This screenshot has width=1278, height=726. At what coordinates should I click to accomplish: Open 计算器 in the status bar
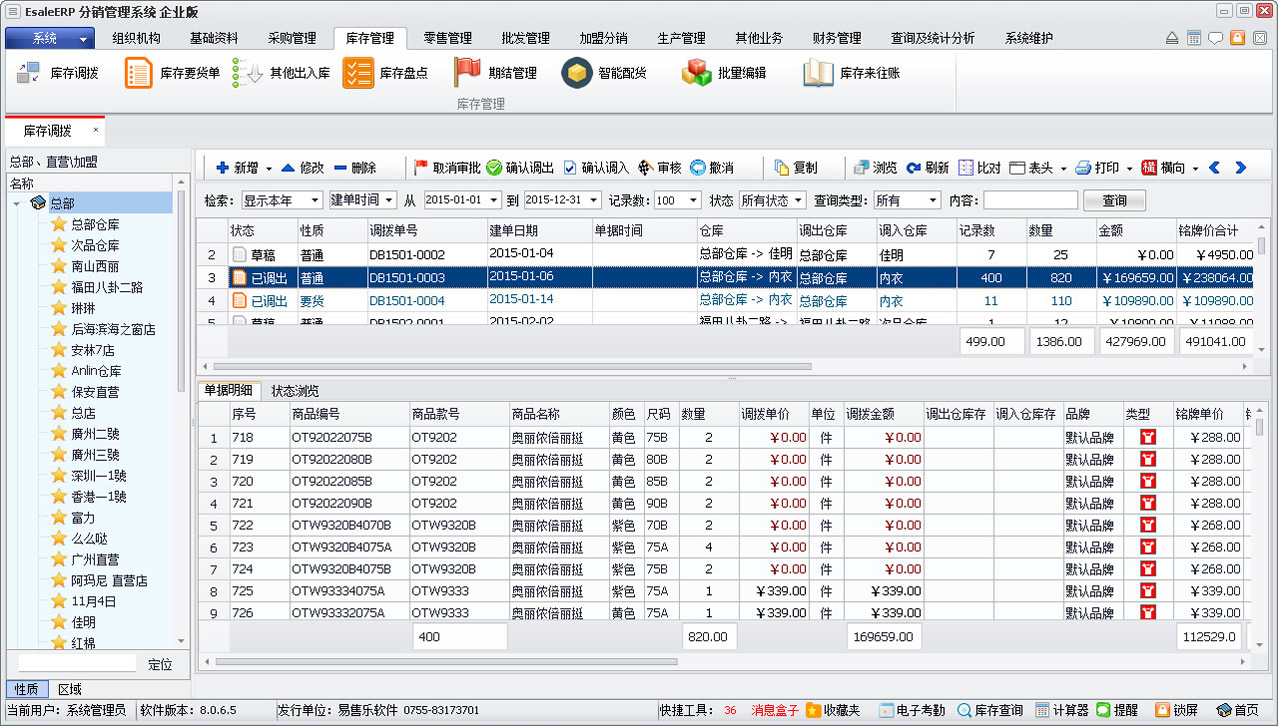tap(1042, 710)
